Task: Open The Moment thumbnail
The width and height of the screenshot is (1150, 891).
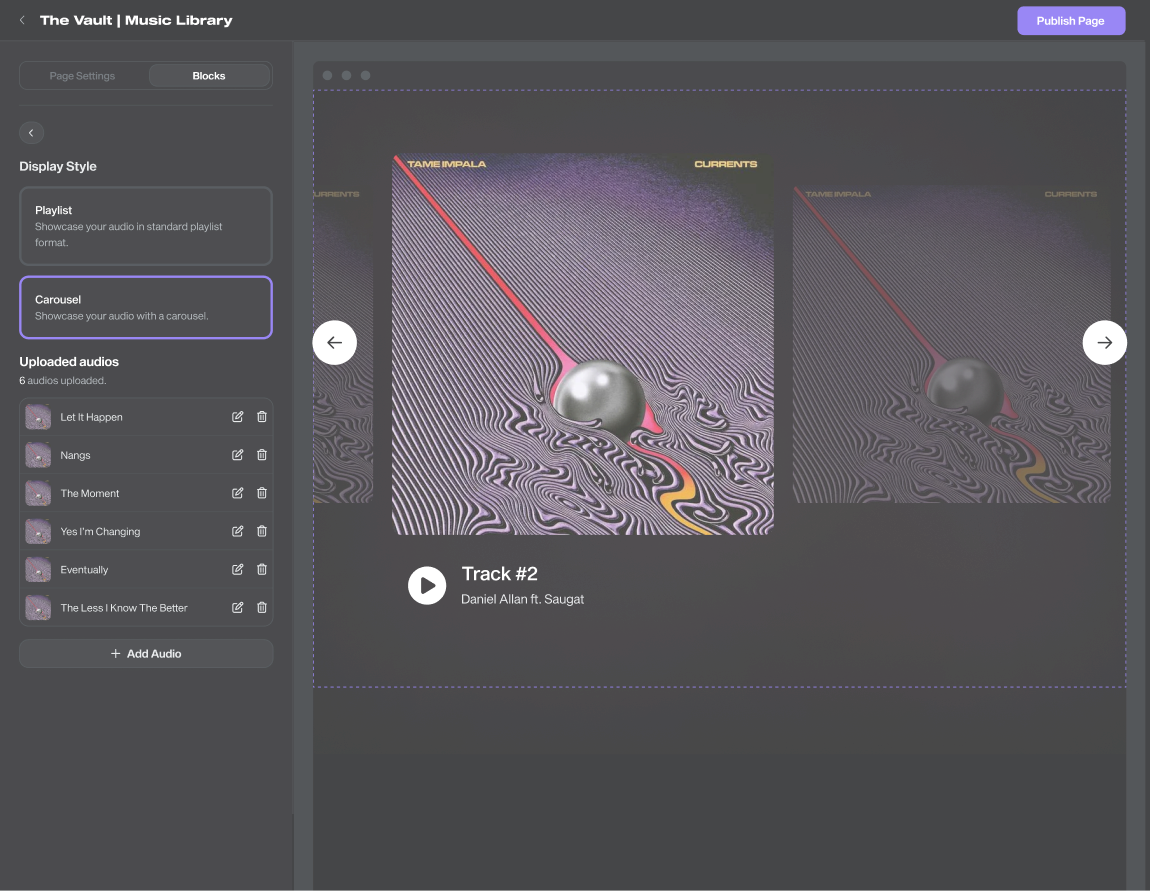Action: point(38,493)
